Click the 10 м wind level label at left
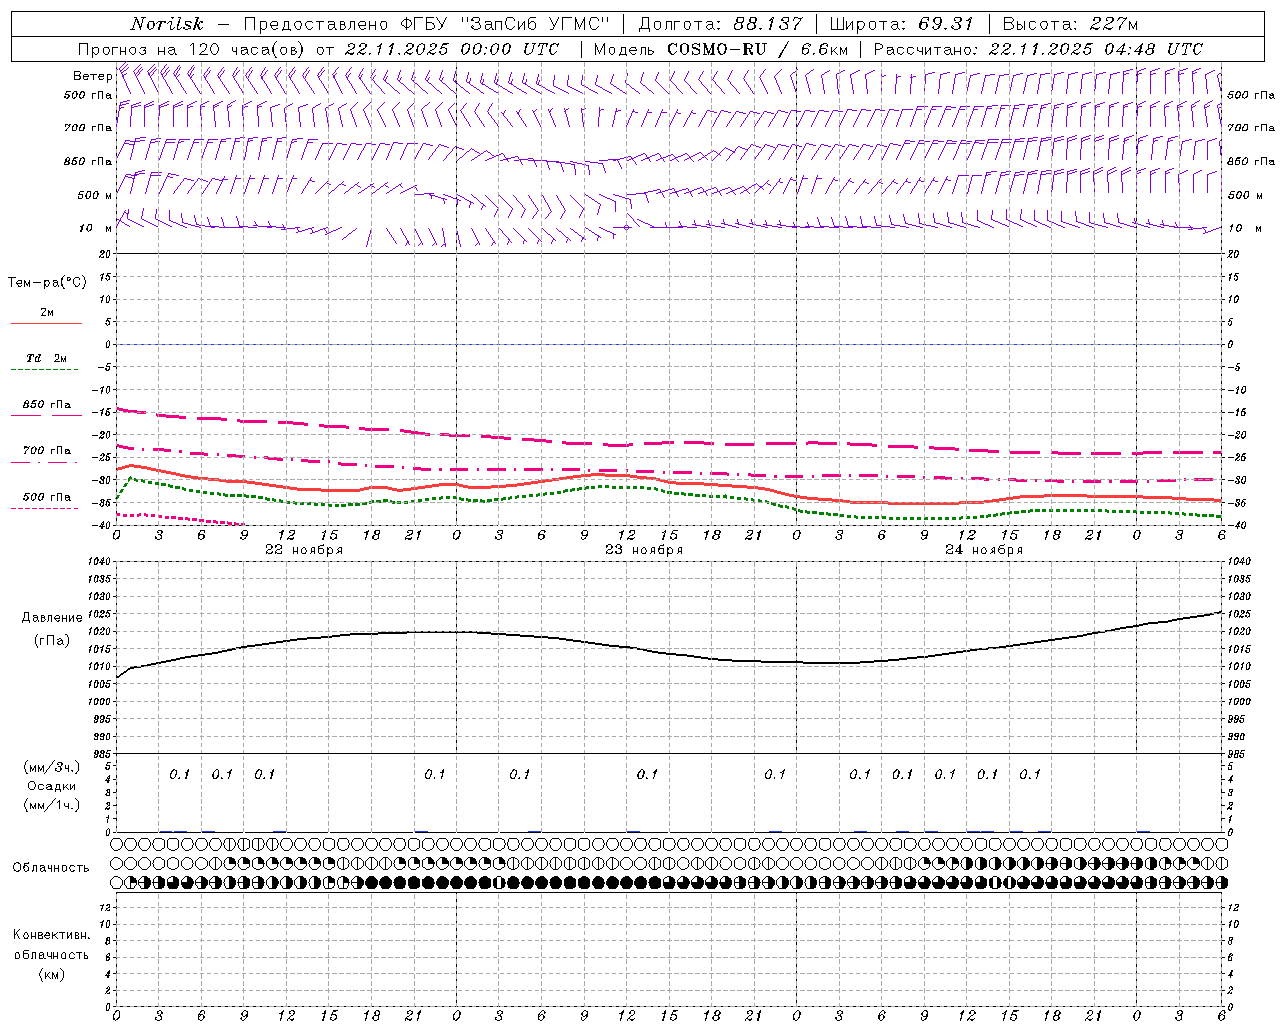This screenshot has width=1280, height=1024. click(96, 228)
